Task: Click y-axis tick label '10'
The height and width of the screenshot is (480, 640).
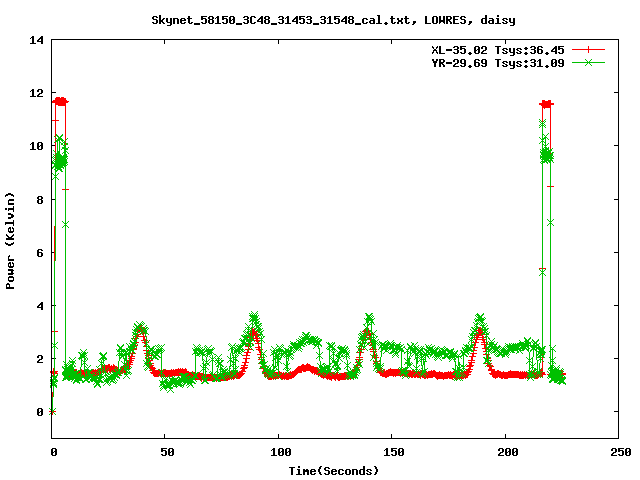Action: click(36, 146)
